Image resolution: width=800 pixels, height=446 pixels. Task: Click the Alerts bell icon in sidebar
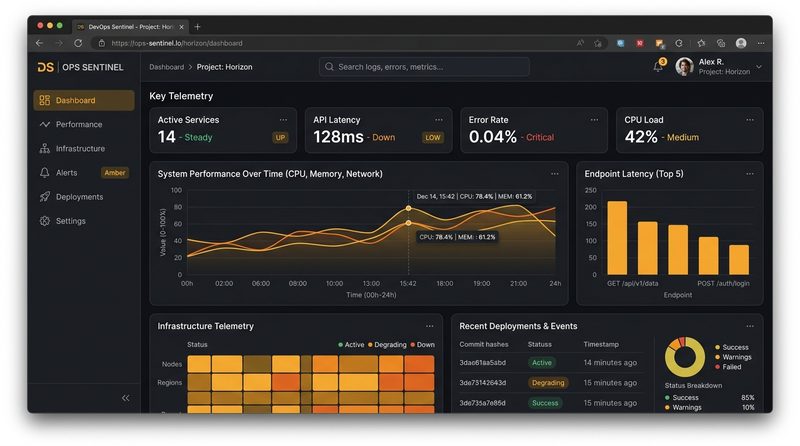45,172
